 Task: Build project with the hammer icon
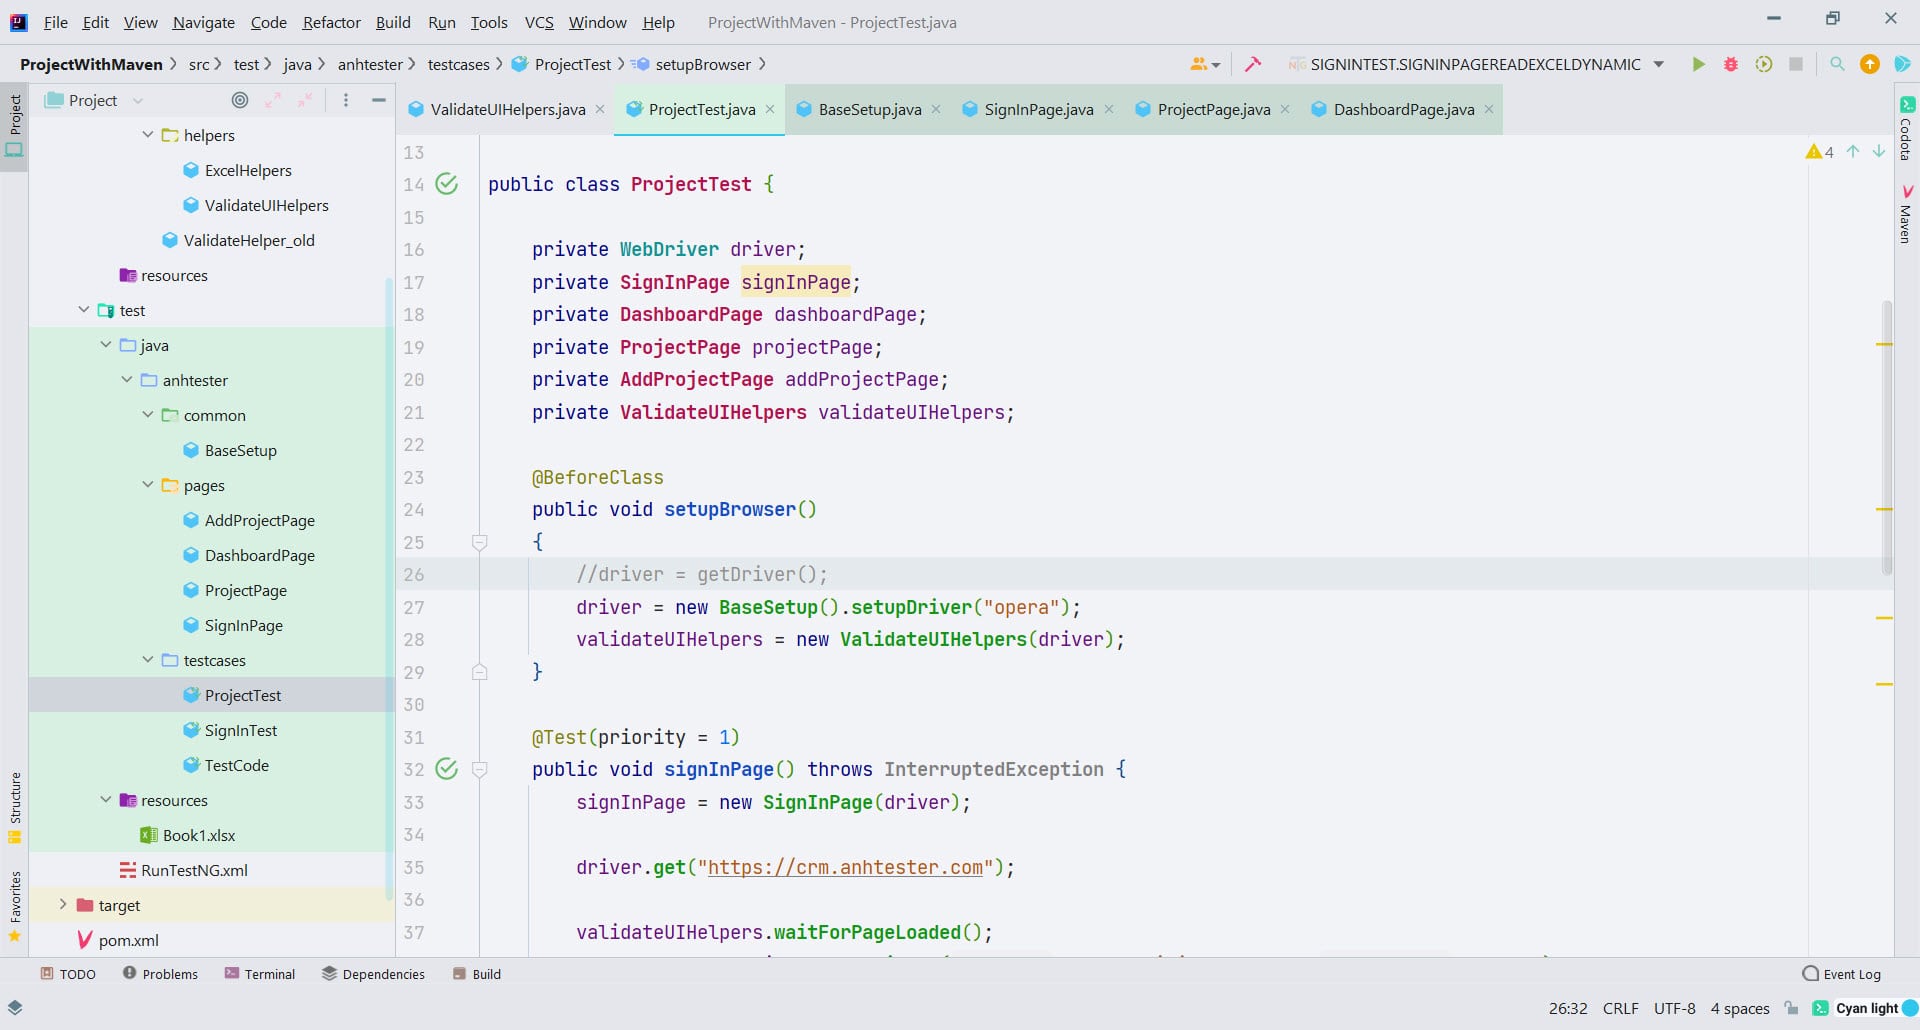[x=1252, y=64]
